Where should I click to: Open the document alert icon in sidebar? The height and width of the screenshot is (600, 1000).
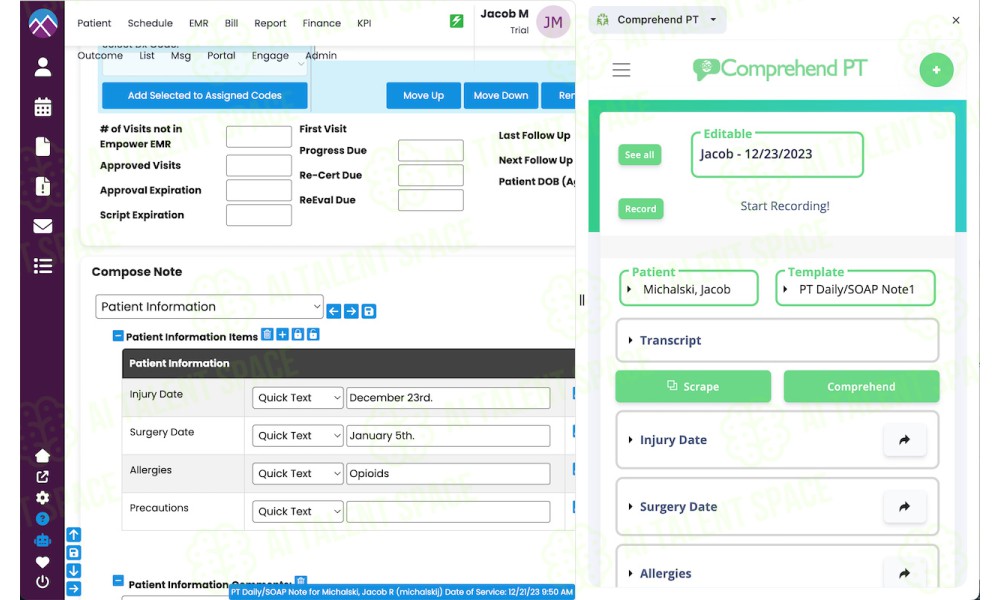(x=43, y=186)
